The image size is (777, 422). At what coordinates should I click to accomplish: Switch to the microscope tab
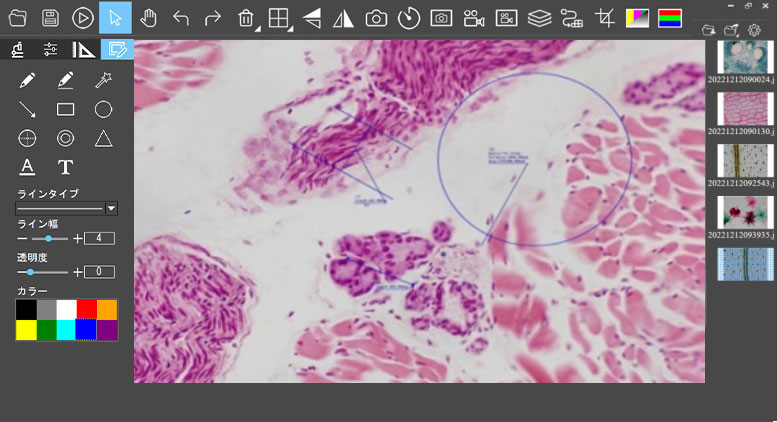(x=17, y=50)
